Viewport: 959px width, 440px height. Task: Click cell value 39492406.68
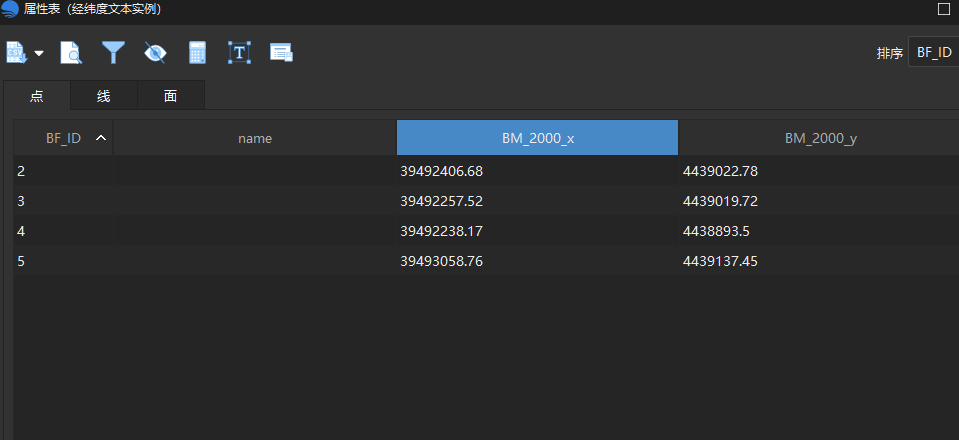[x=442, y=171]
